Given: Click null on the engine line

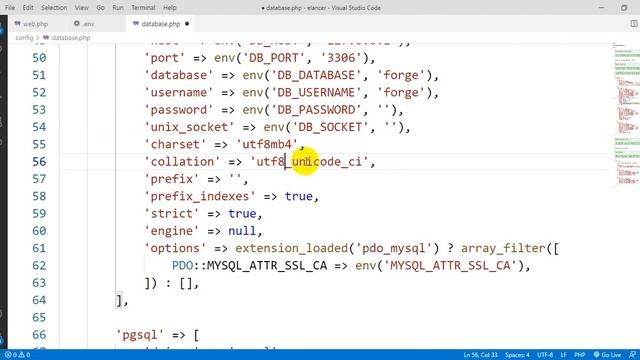Looking at the screenshot, I should point(242,231).
